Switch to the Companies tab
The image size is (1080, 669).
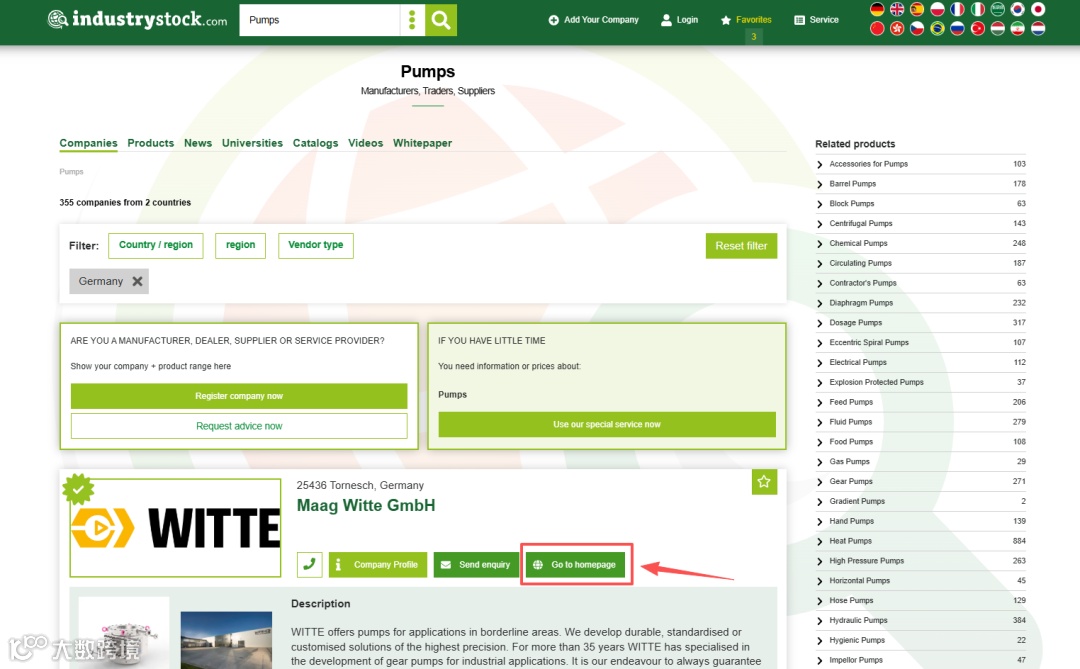point(88,143)
